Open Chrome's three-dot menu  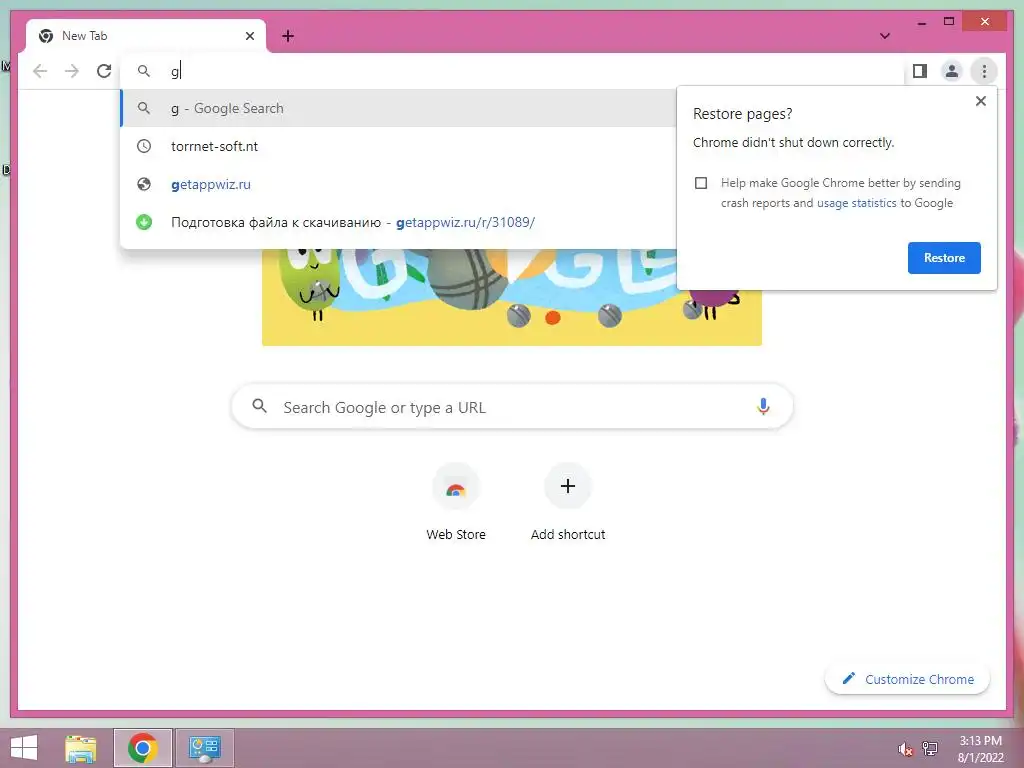coord(984,71)
